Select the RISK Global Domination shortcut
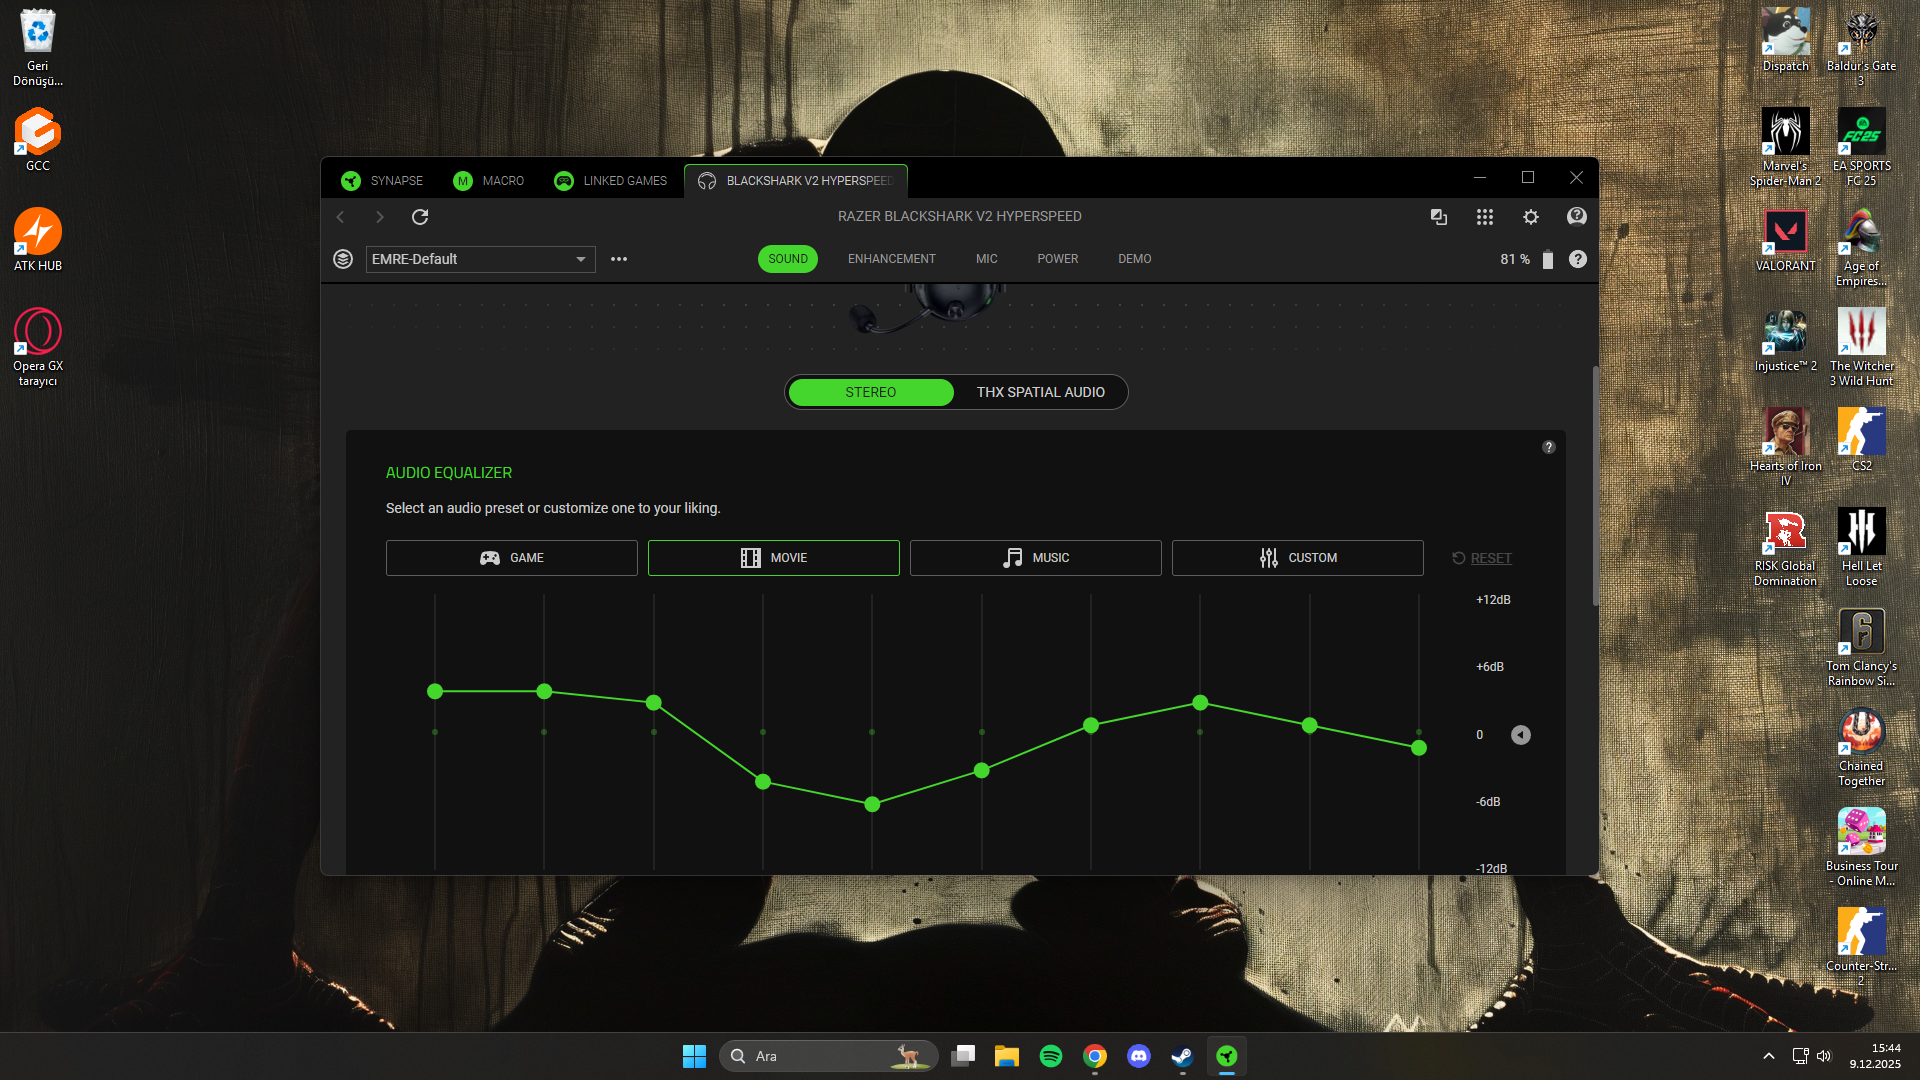 point(1786,547)
